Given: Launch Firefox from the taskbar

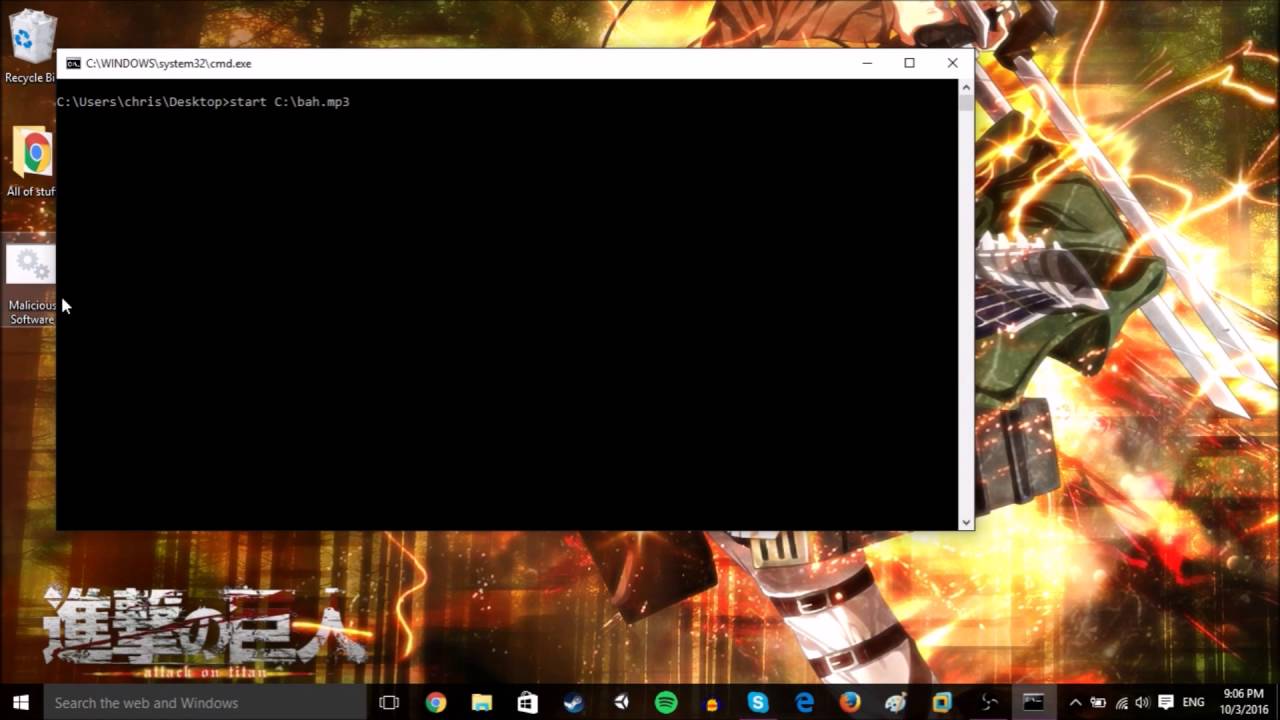Looking at the screenshot, I should [850, 702].
